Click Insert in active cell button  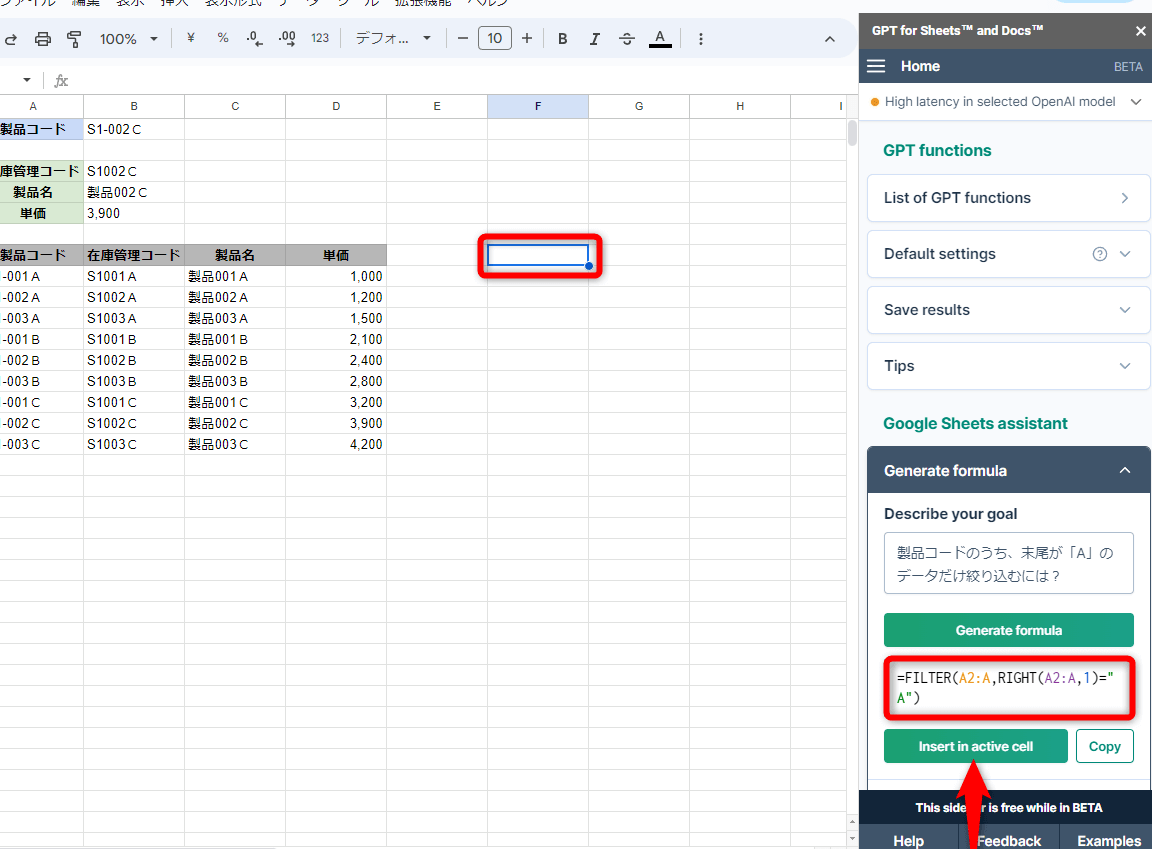click(x=976, y=746)
